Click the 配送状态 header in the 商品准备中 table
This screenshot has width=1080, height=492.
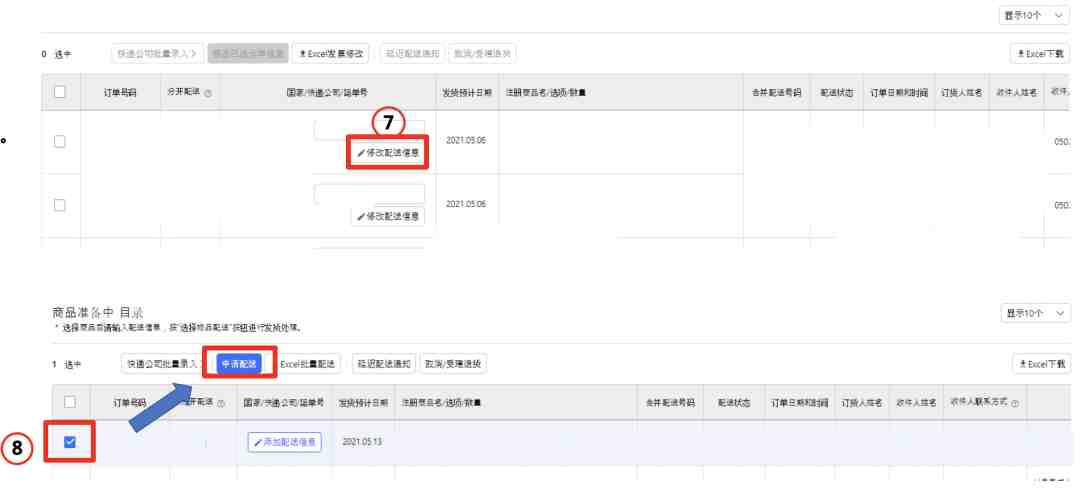click(734, 402)
